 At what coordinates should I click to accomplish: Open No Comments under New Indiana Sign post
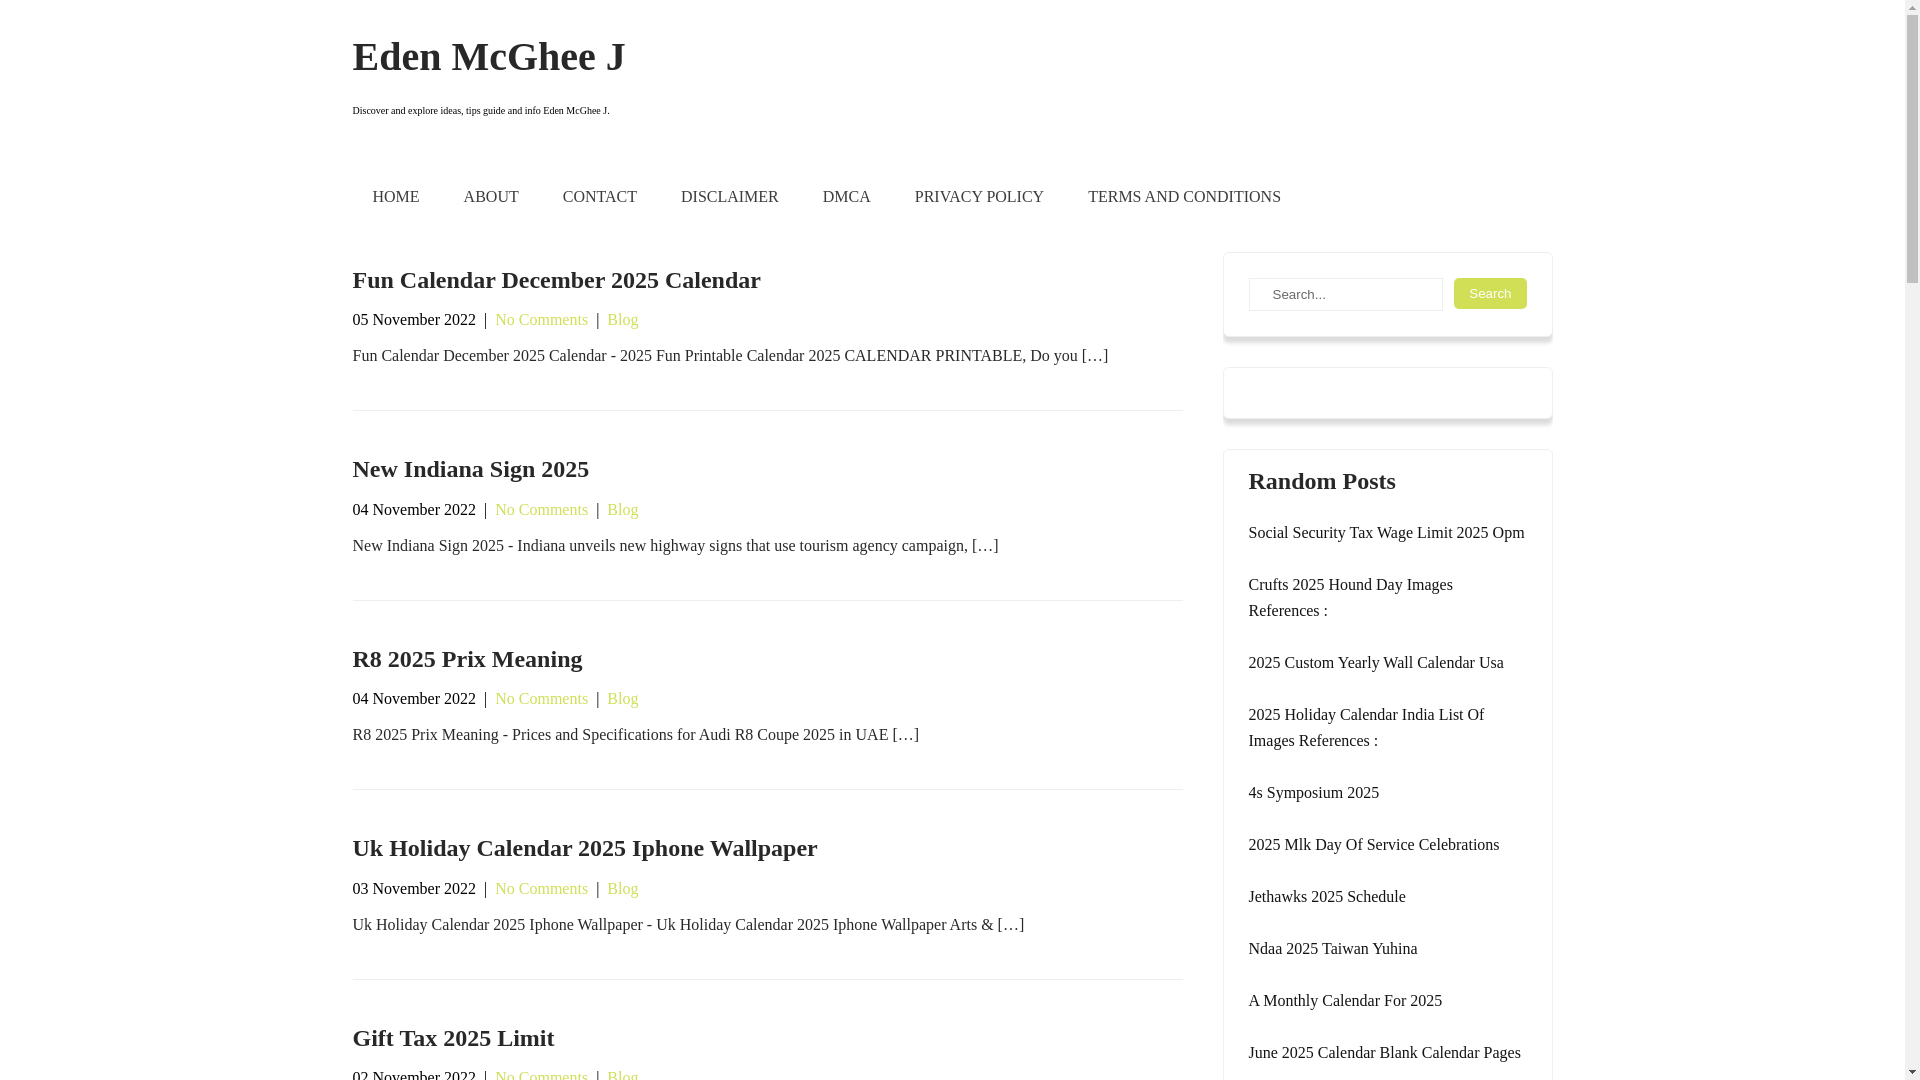(x=541, y=510)
